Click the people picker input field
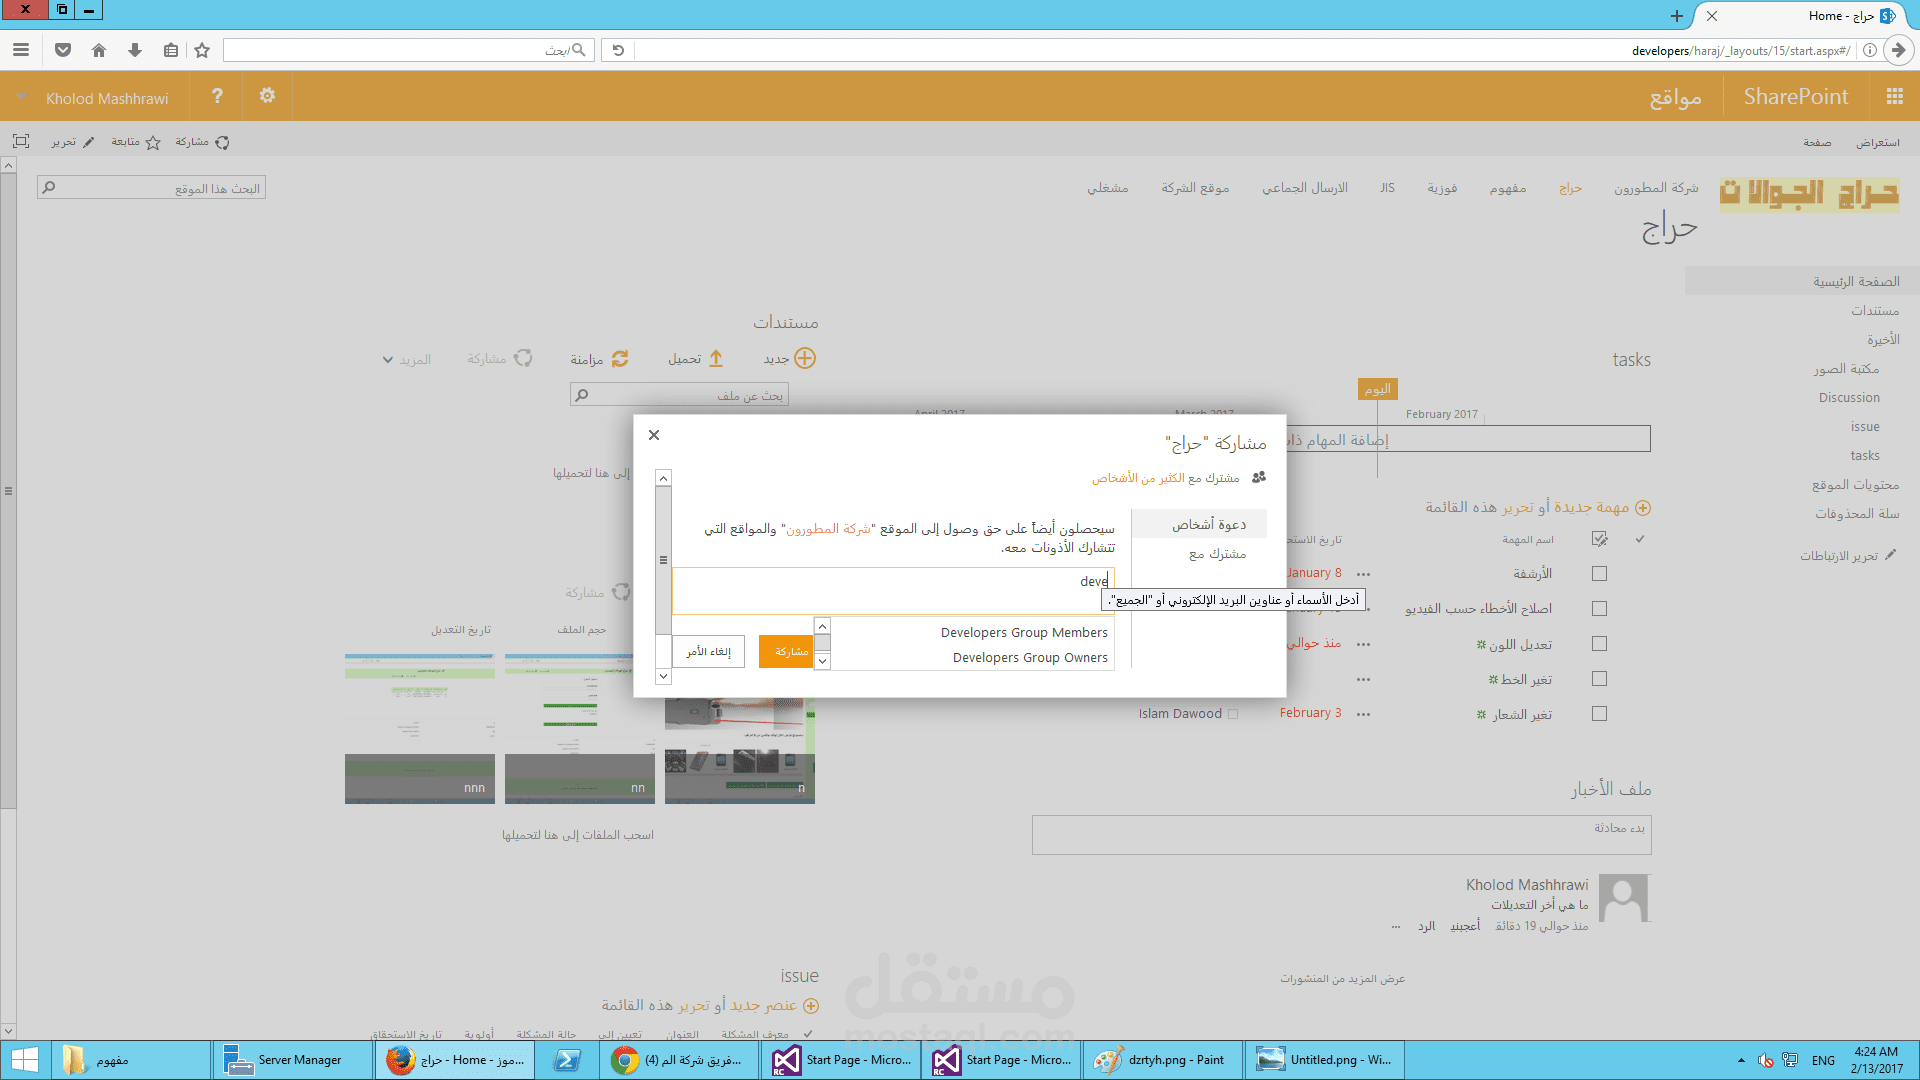Screen dimensions: 1920x1080 click(x=880, y=591)
